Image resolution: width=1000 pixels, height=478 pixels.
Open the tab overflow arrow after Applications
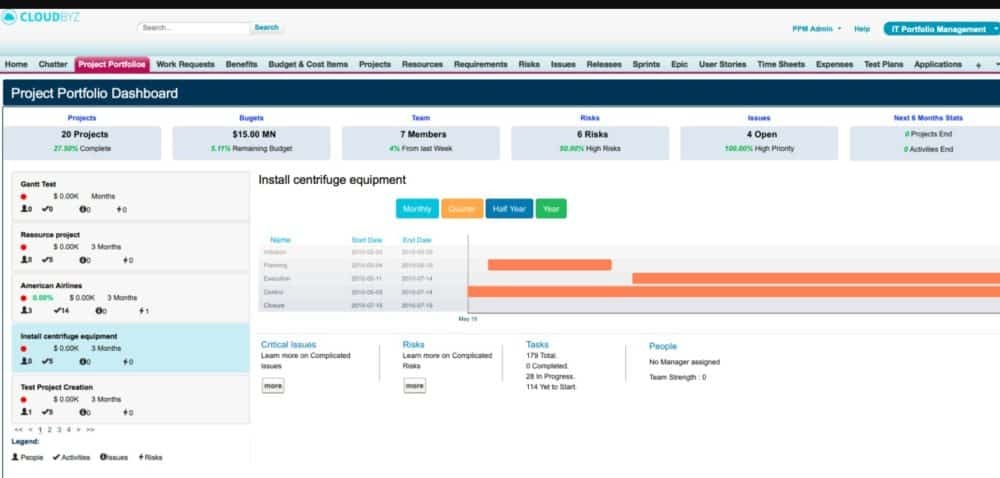point(996,65)
